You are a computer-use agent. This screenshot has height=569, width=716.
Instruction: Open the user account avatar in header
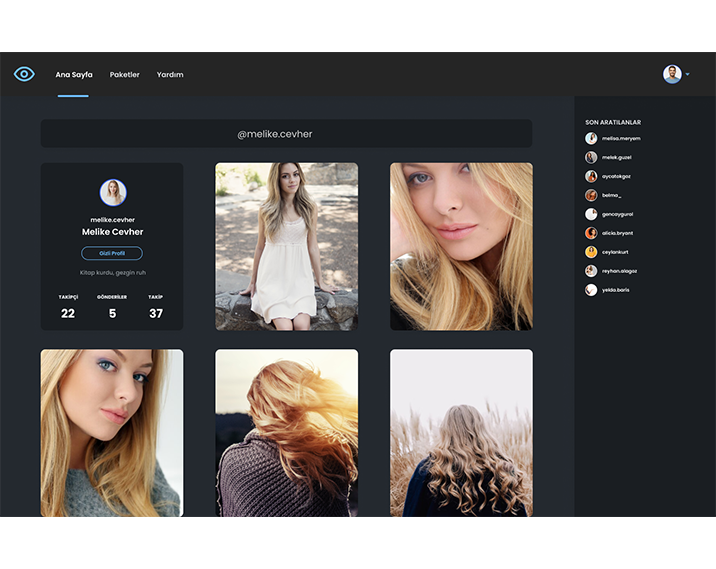pos(672,74)
